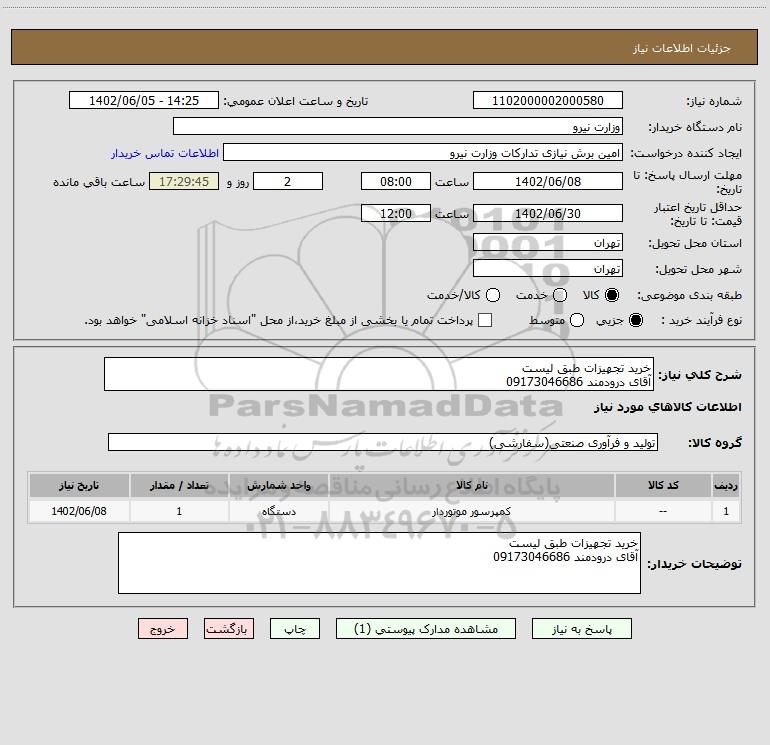The height and width of the screenshot is (745, 770).
Task: Click the requester field امین برش نیازی
Action: (x=423, y=153)
